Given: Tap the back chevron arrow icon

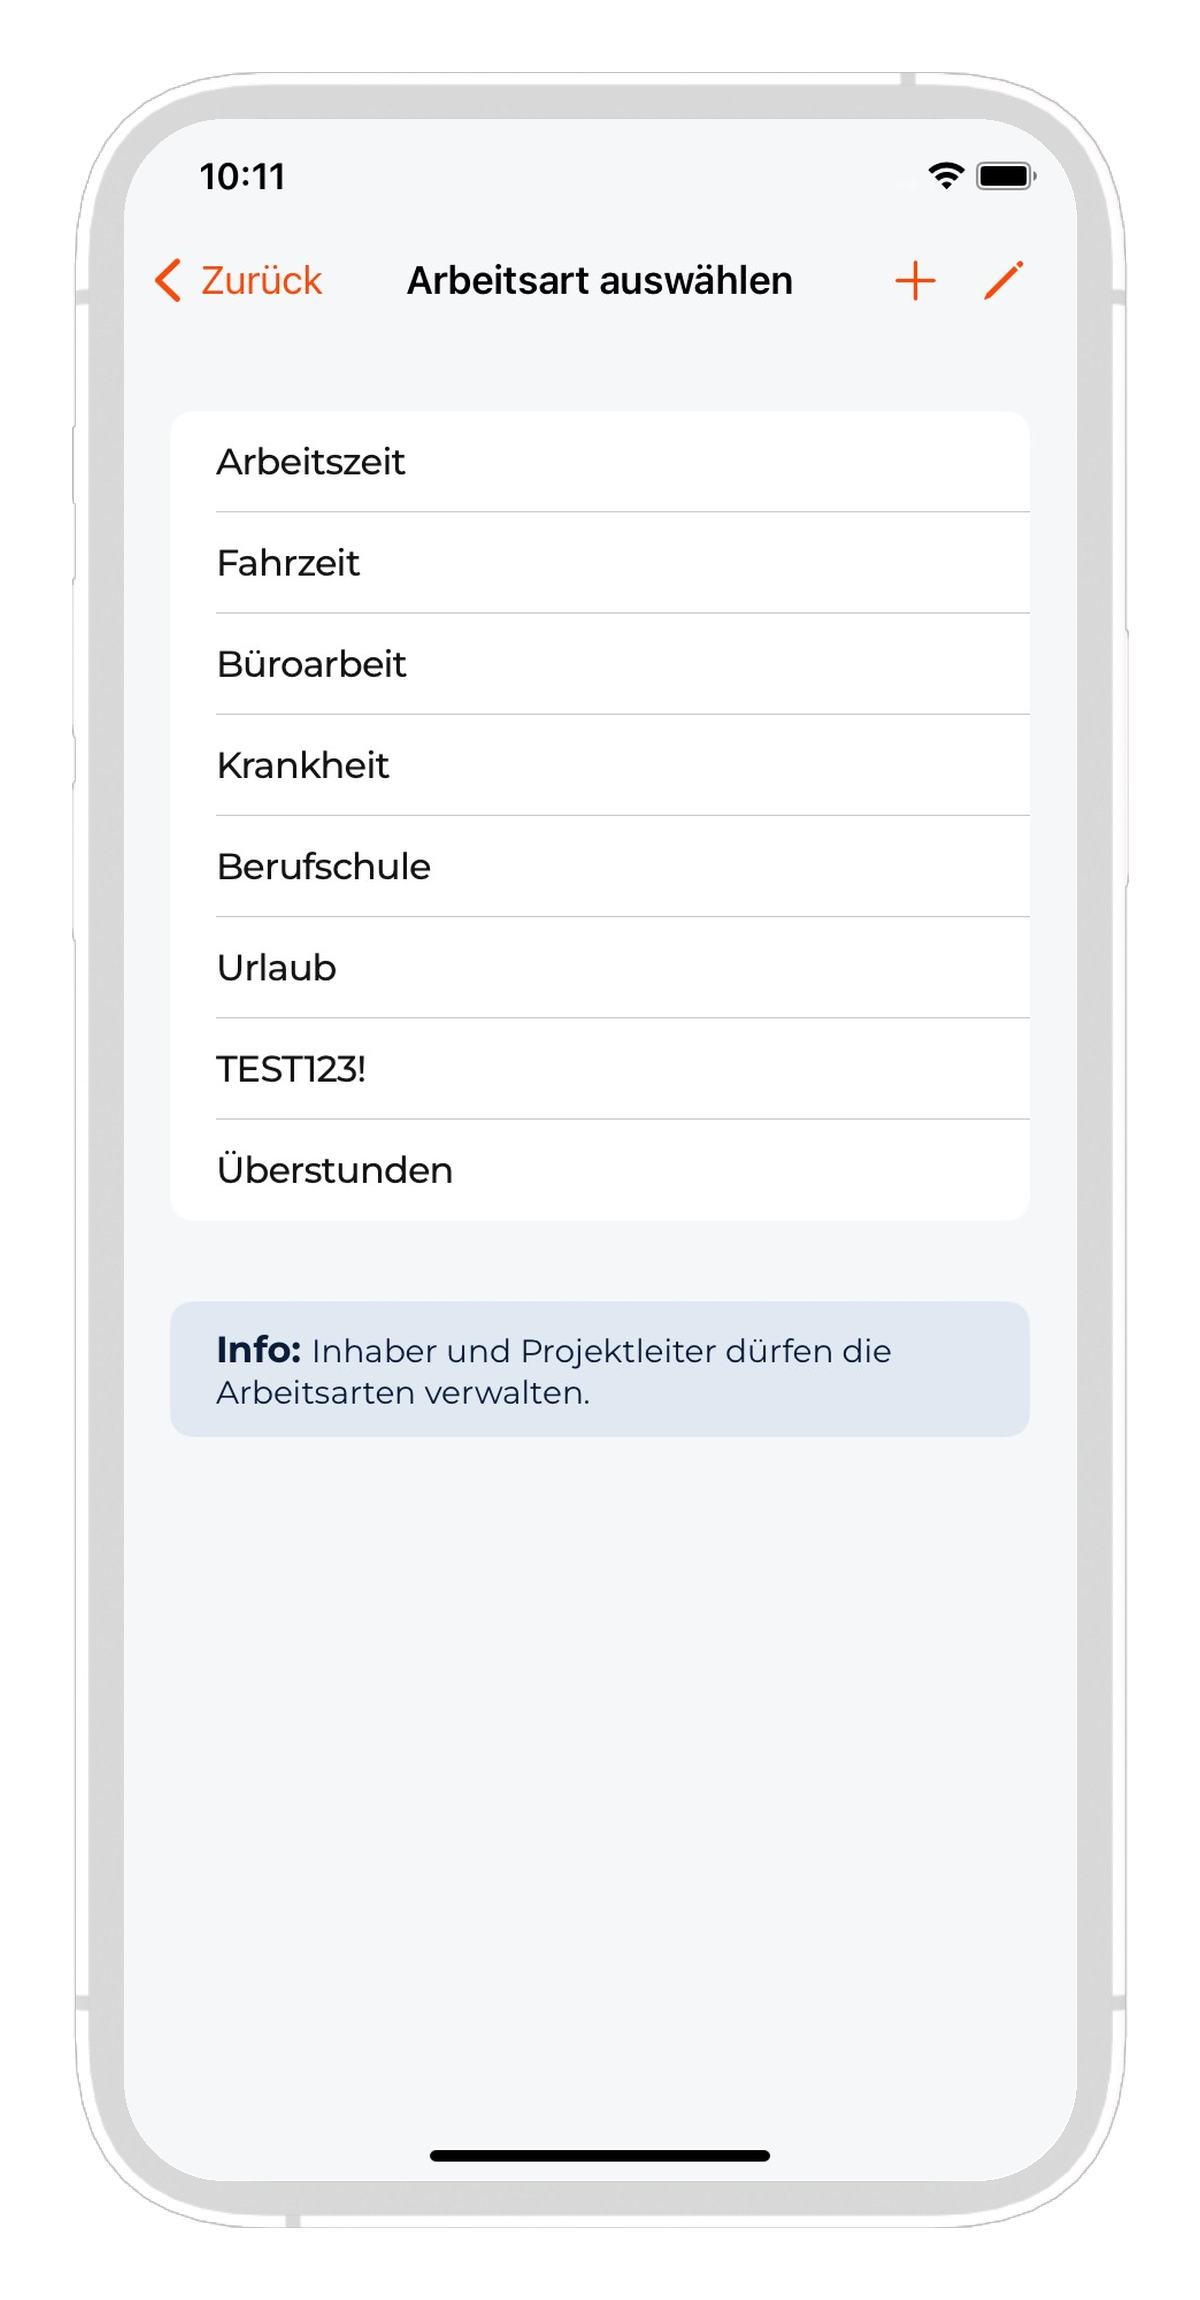Looking at the screenshot, I should click(x=168, y=280).
